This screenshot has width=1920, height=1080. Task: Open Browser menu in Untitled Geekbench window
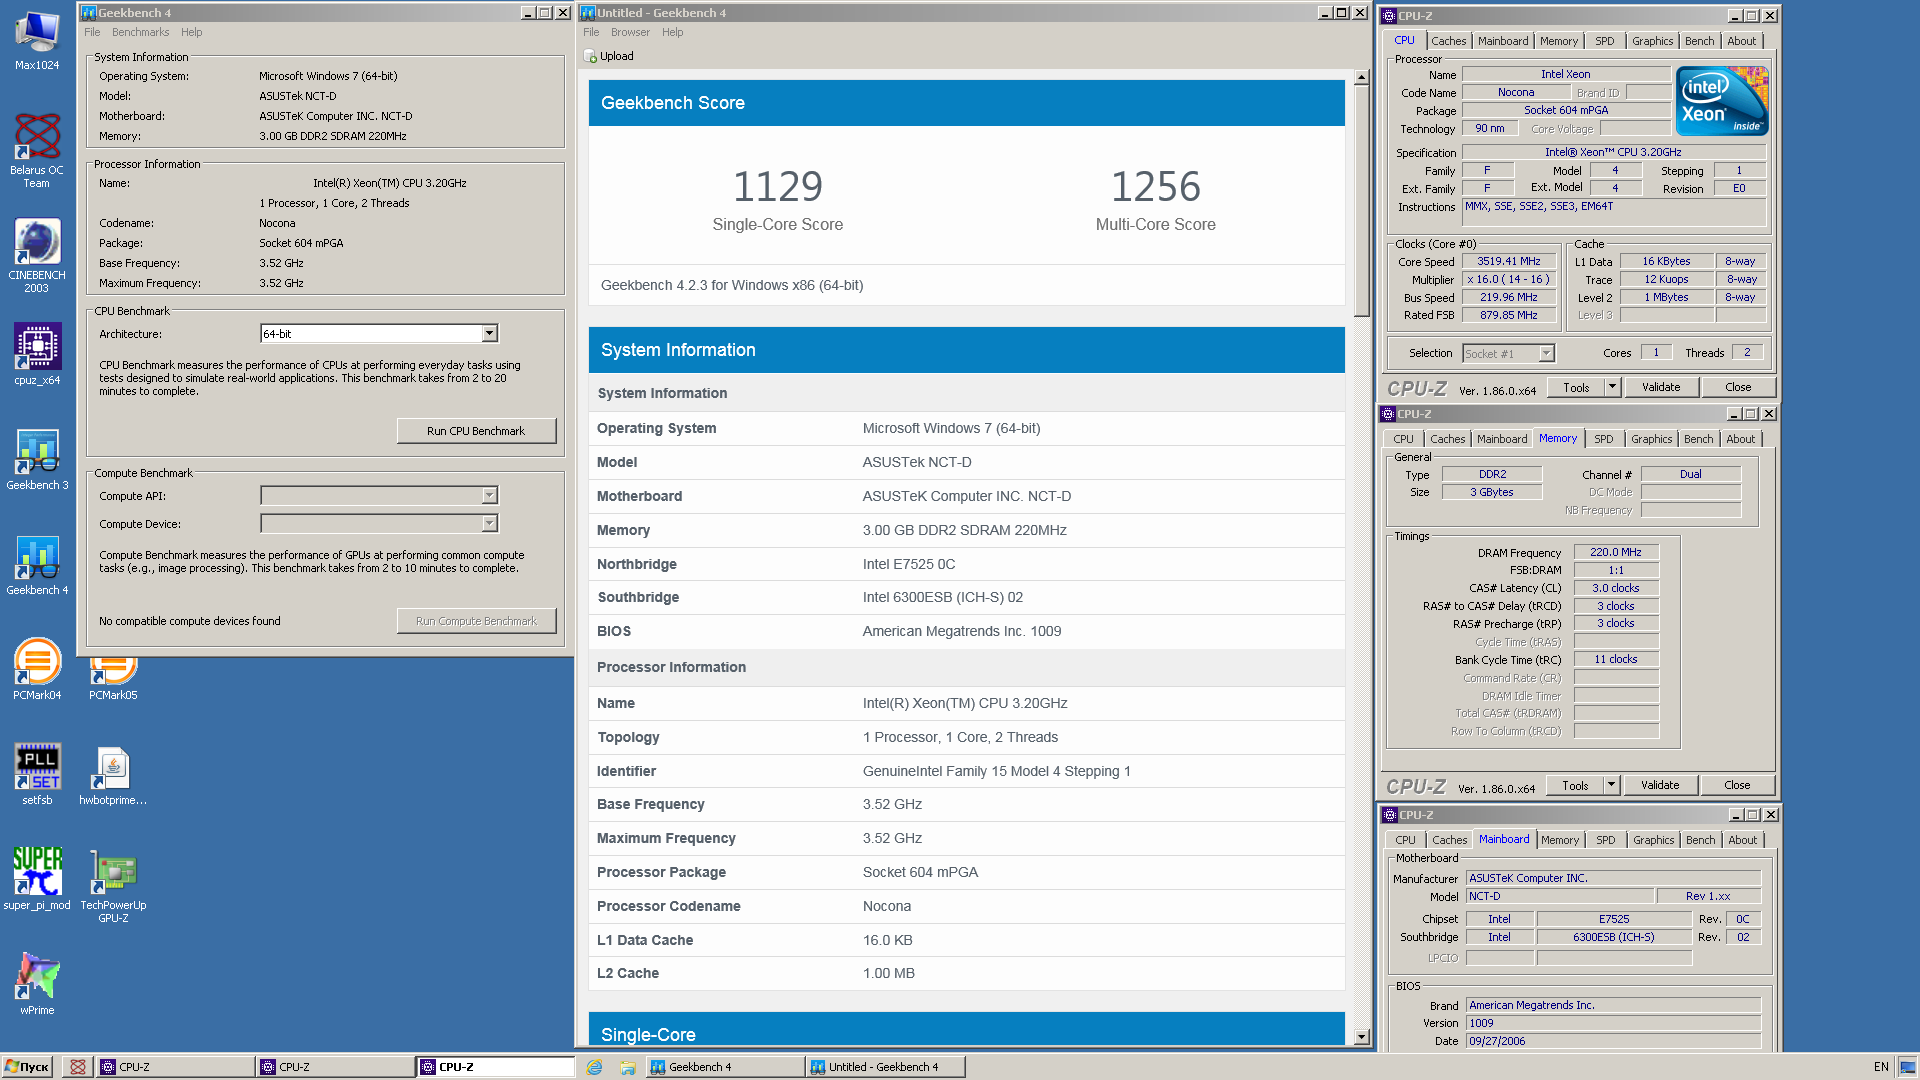point(630,32)
